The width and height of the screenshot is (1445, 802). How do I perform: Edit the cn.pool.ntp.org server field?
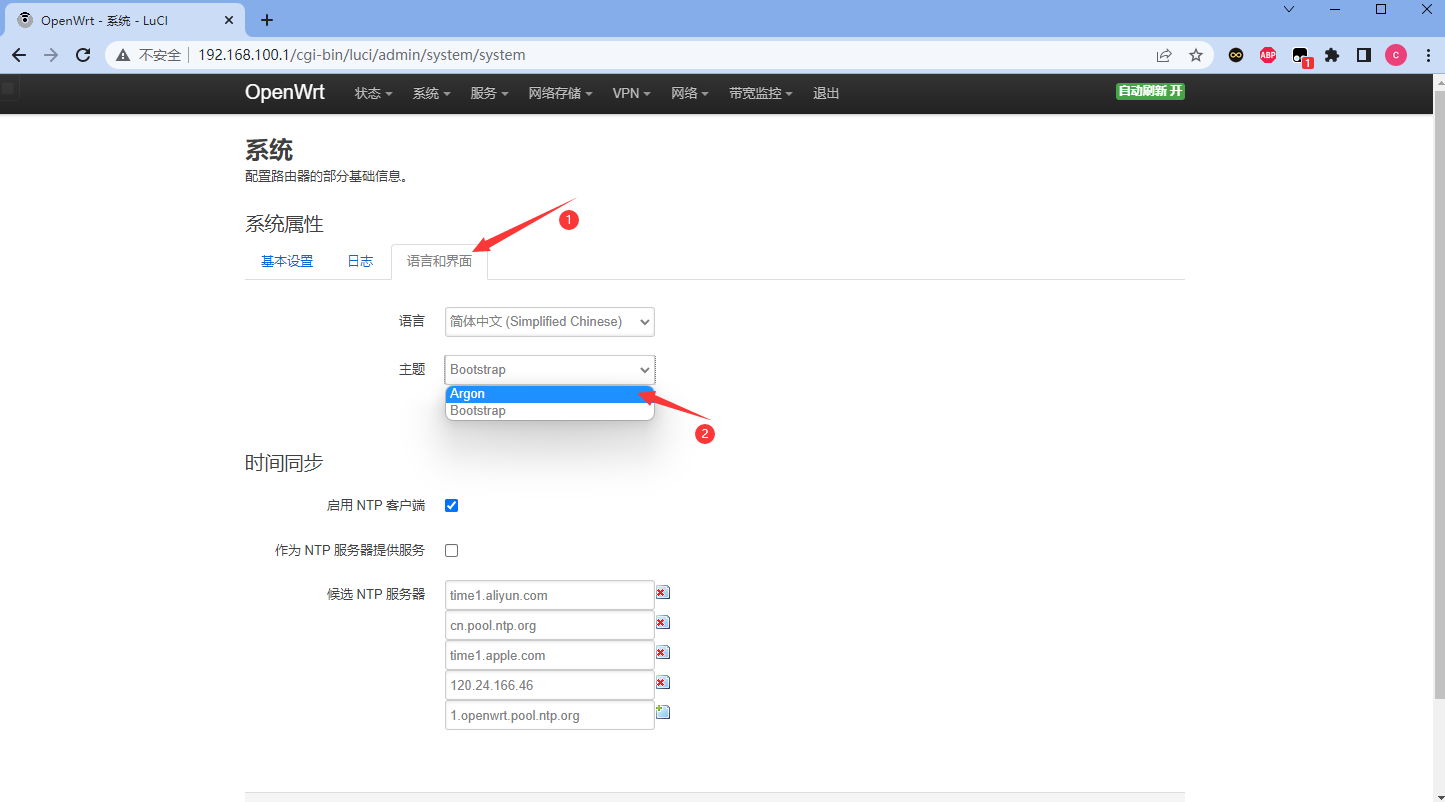click(549, 625)
